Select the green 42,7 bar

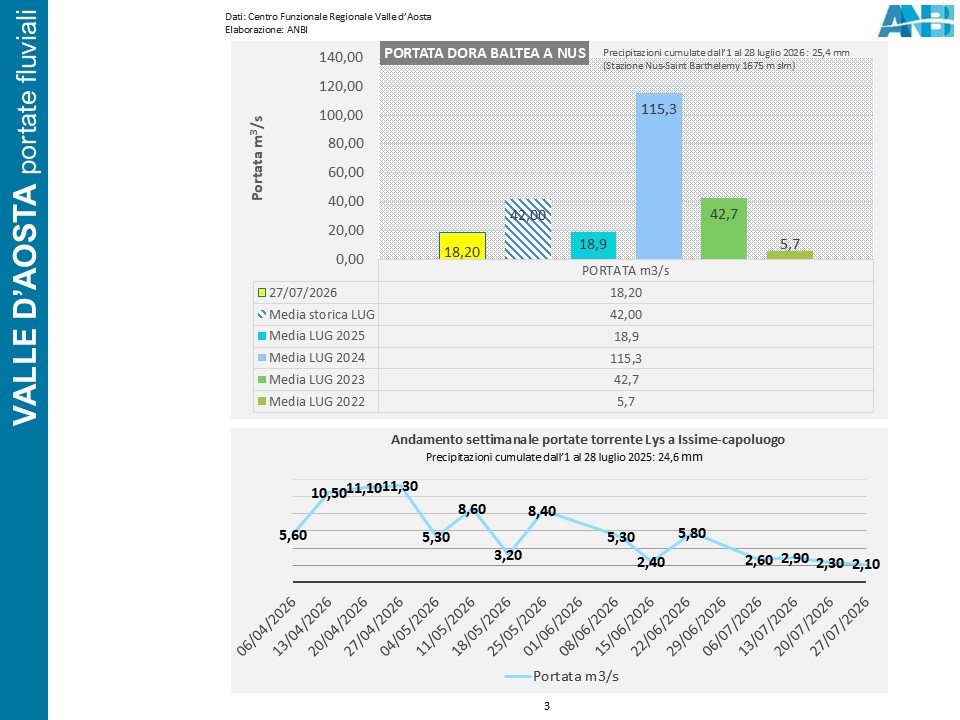coord(724,228)
